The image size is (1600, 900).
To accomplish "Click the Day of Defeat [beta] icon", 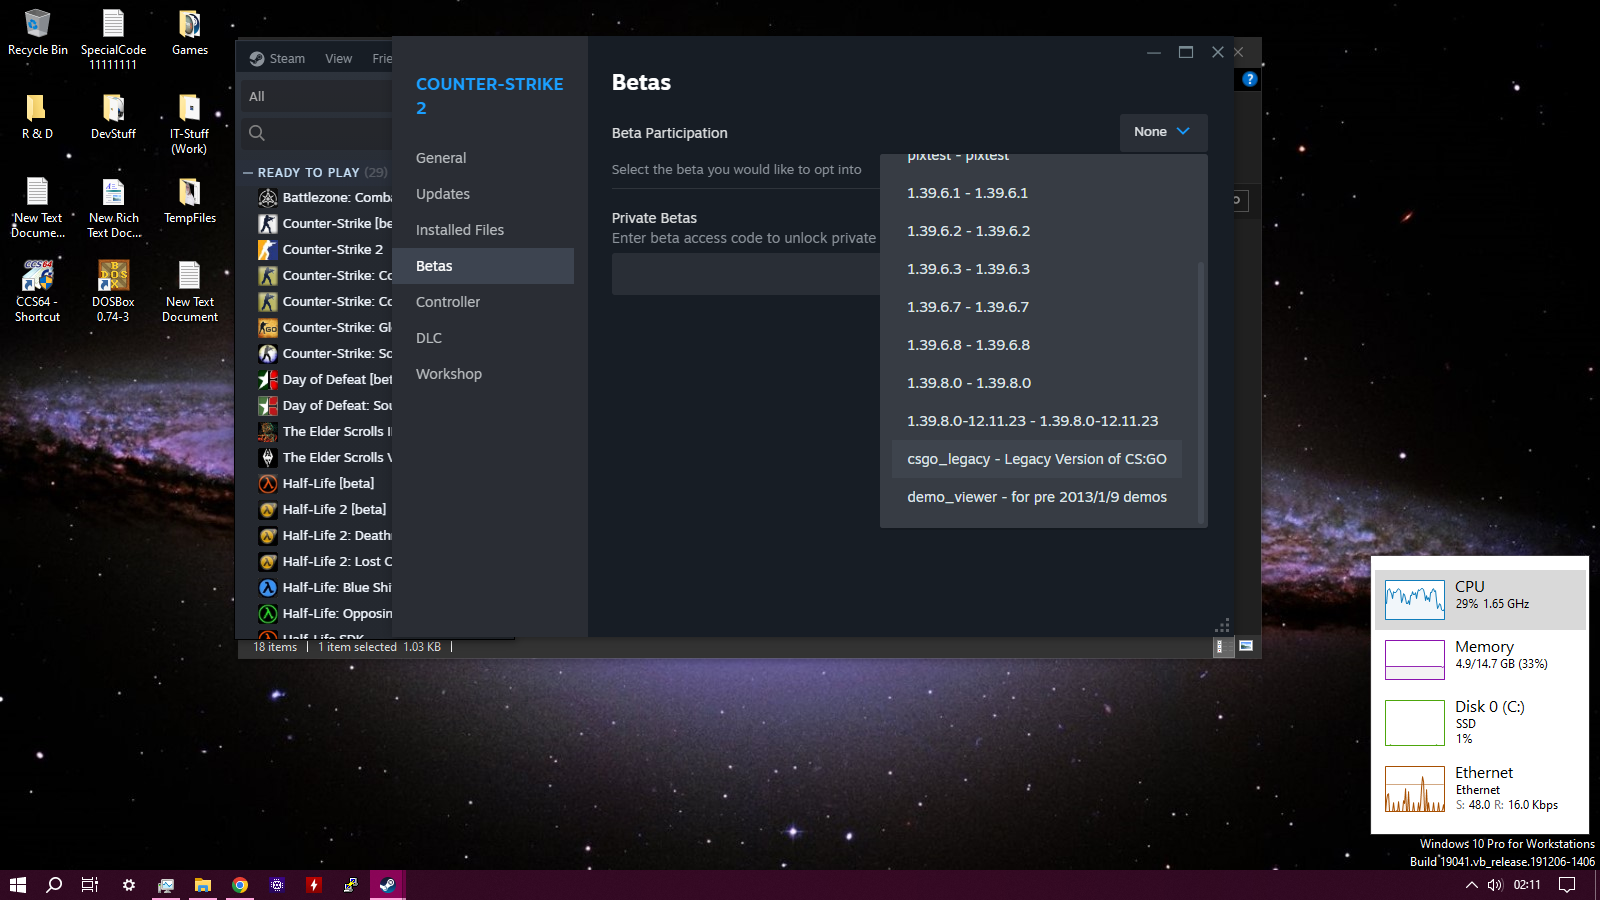I will (x=268, y=379).
